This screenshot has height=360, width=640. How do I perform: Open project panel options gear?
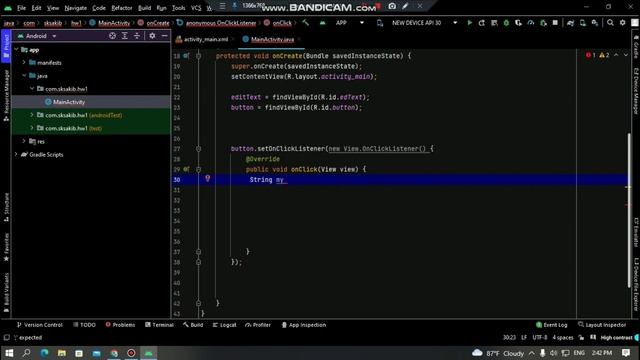[152, 36]
